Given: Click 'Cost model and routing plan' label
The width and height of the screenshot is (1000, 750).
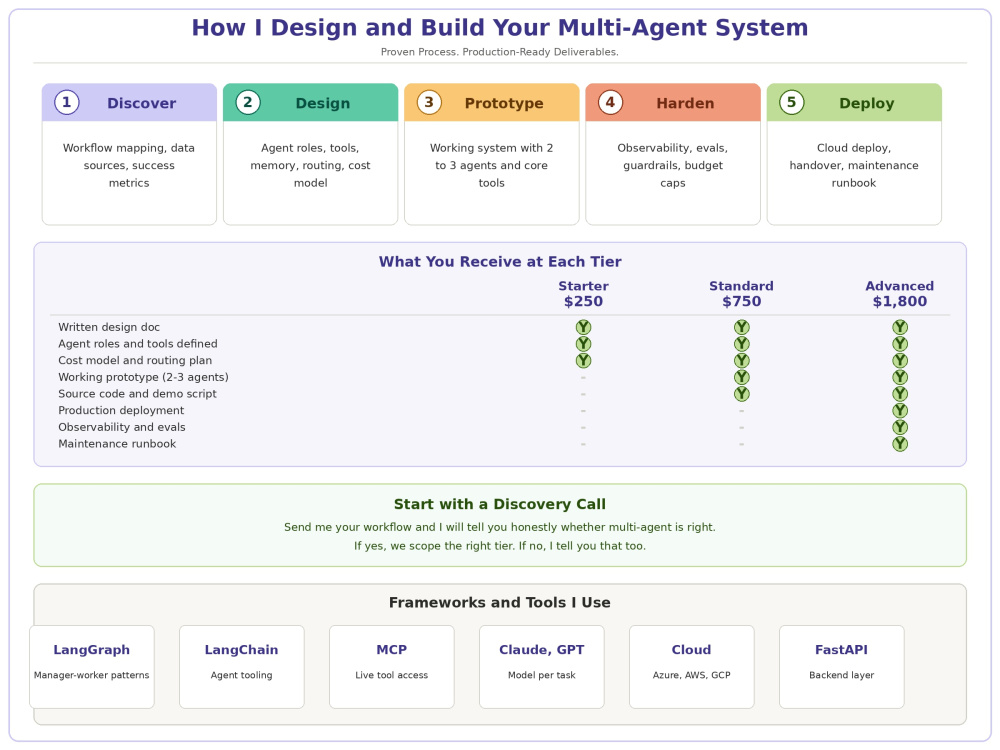Looking at the screenshot, I should [135, 360].
